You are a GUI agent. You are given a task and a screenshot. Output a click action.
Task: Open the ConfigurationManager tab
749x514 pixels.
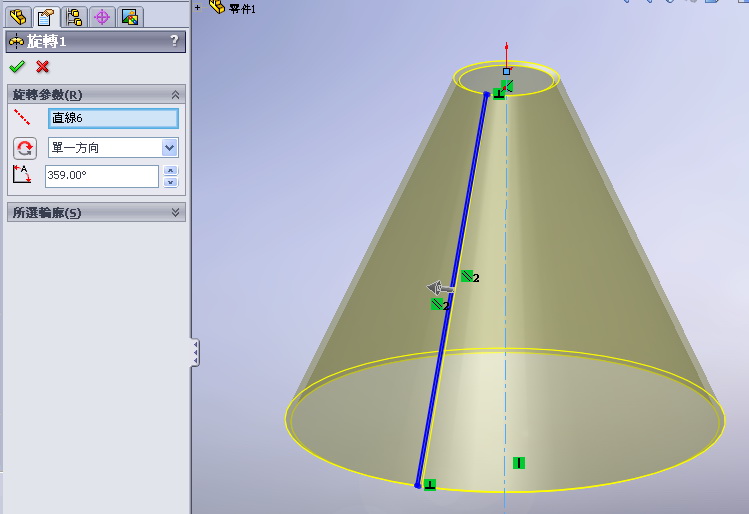coord(74,17)
